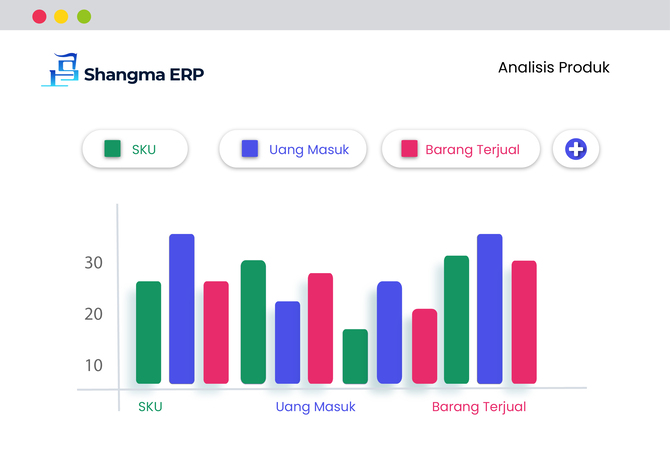Click the pink Barang Terjual legend square
The width and height of the screenshot is (670, 450).
(409, 149)
